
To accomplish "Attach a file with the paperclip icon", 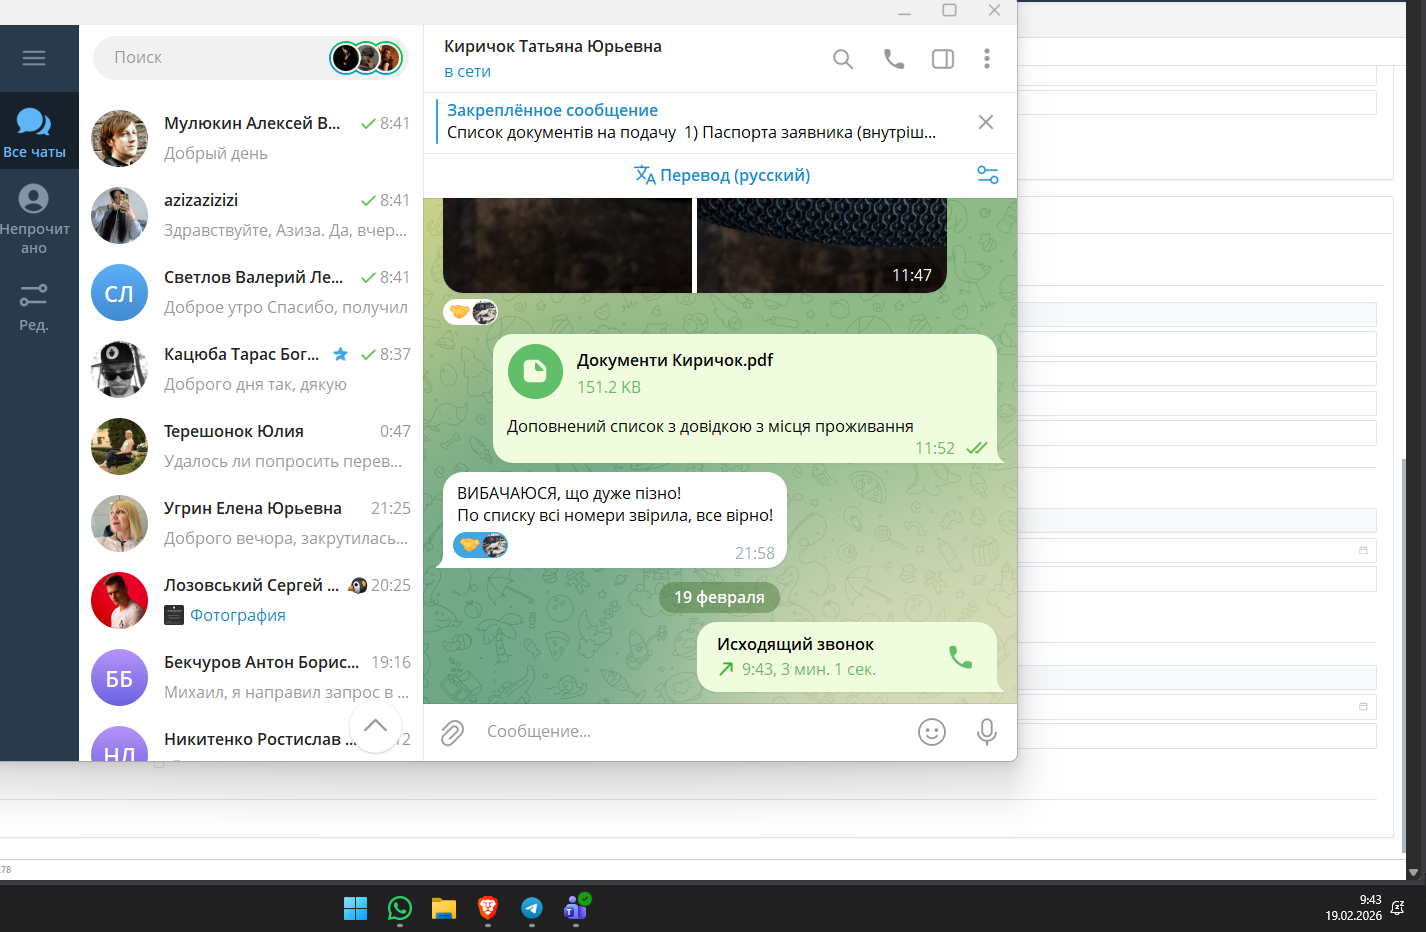I will pyautogui.click(x=453, y=733).
